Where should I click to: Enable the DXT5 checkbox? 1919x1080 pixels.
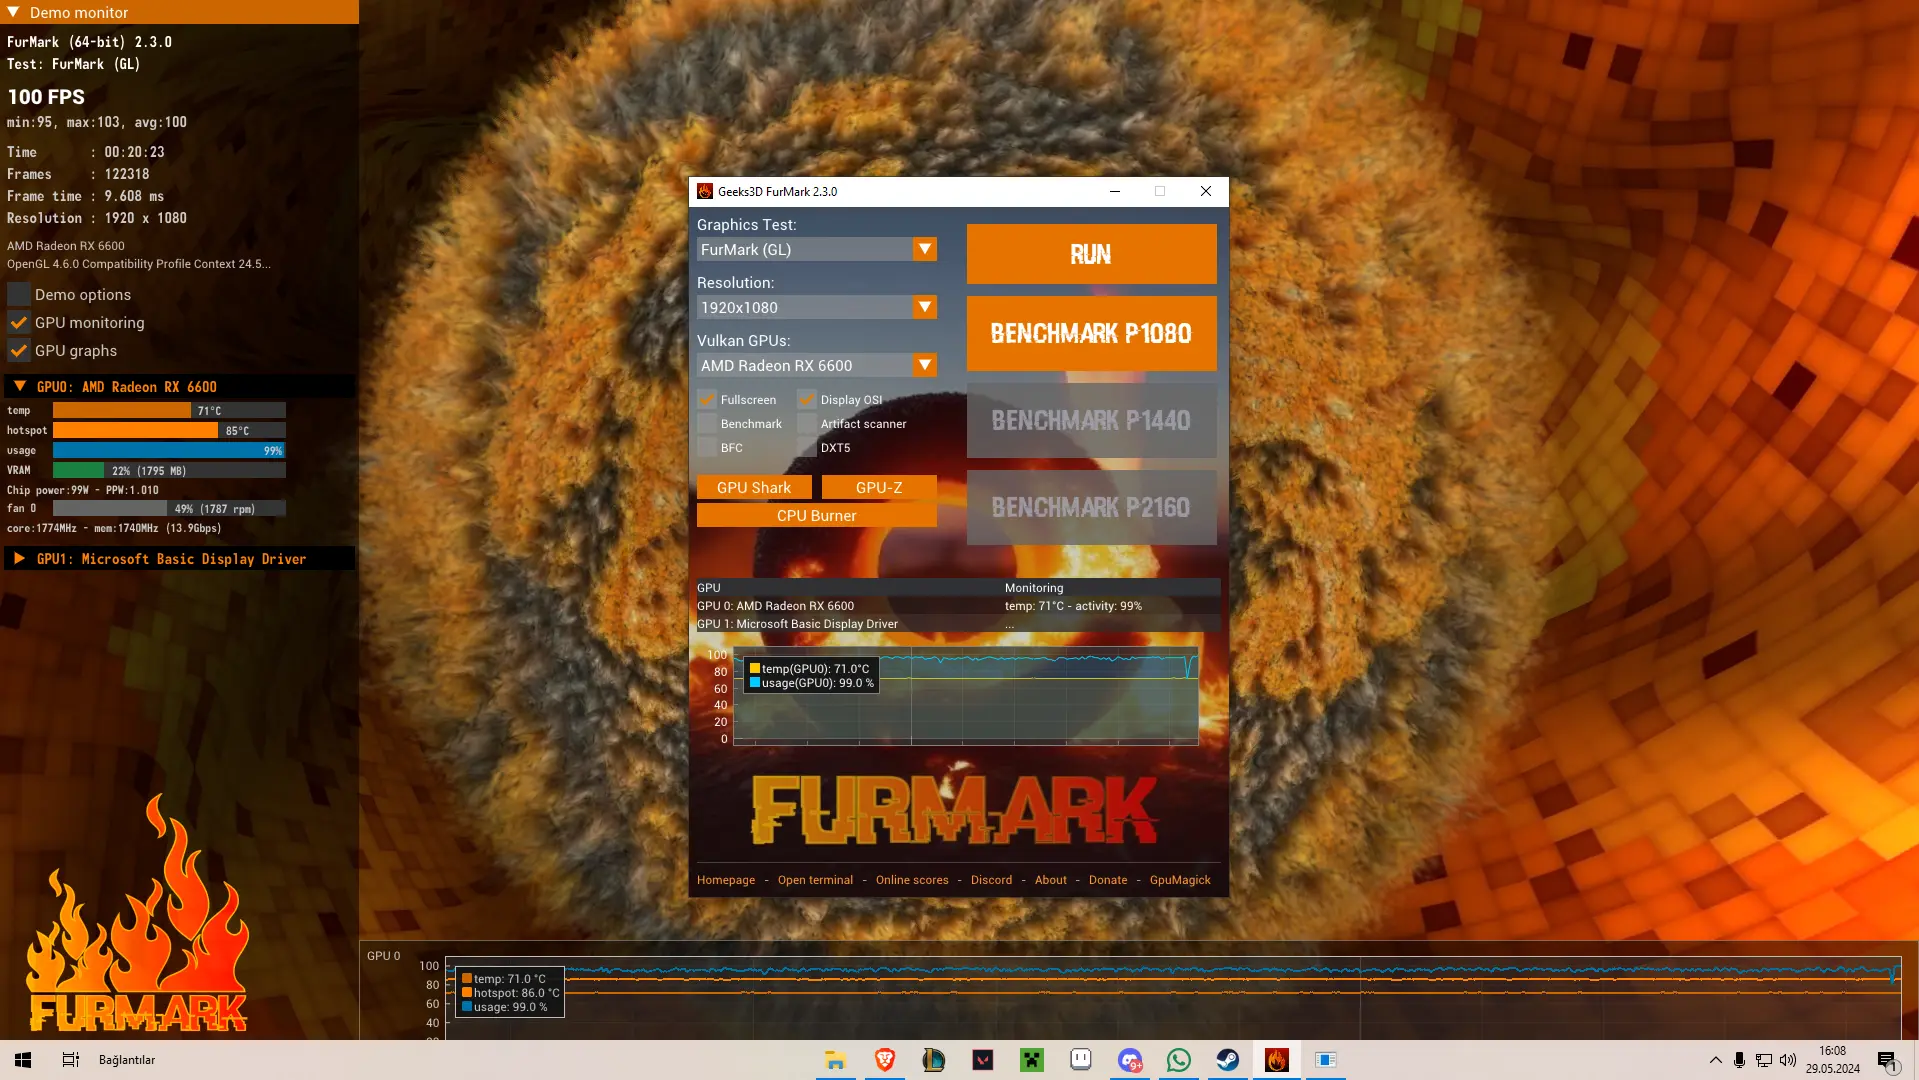(x=807, y=447)
